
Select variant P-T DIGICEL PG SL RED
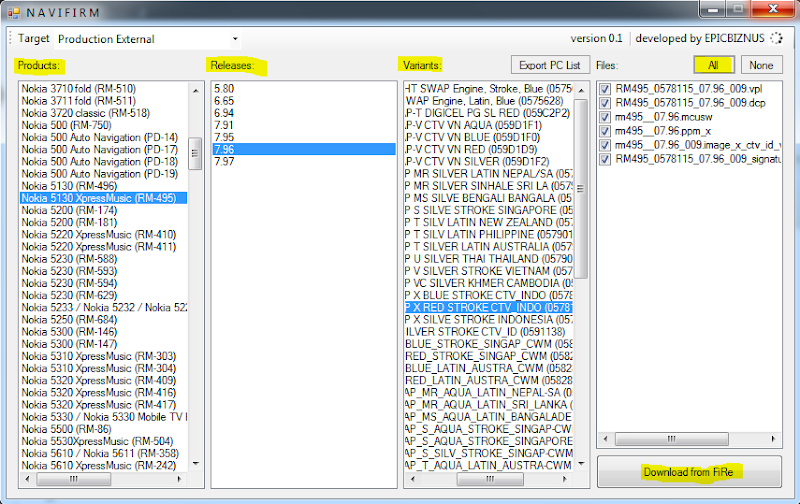click(489, 113)
